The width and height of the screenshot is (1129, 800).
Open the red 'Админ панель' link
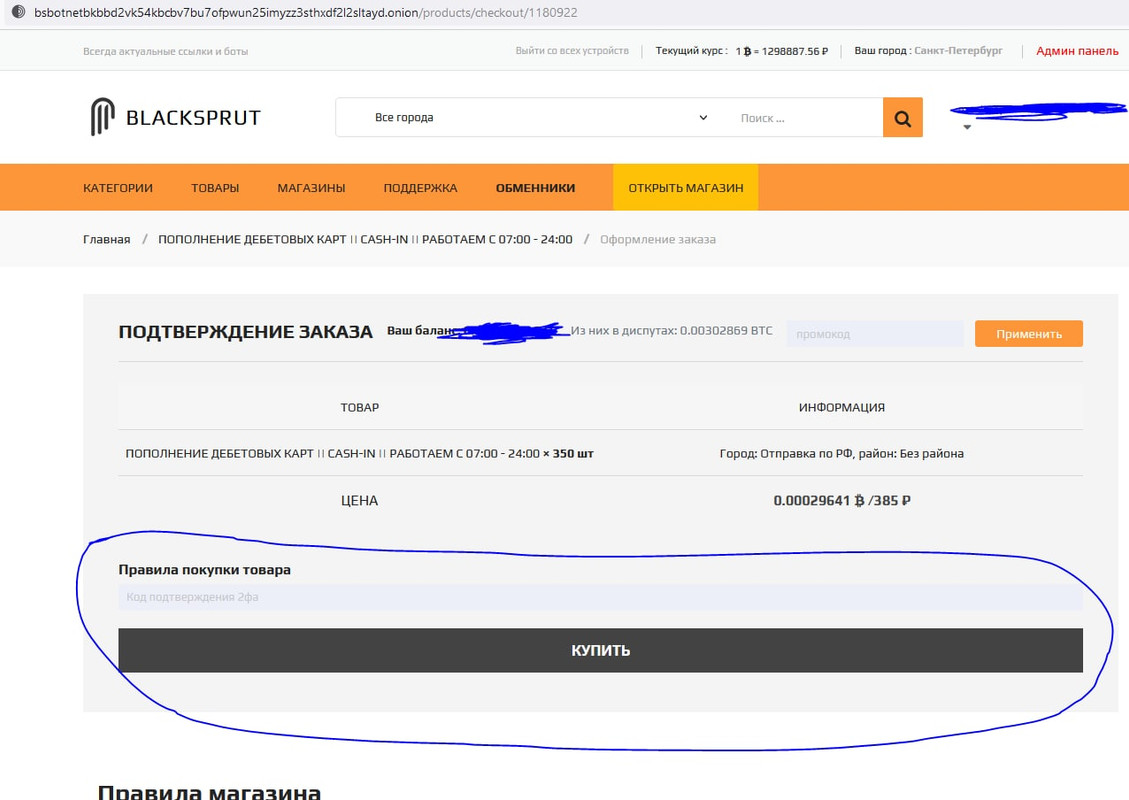[x=1077, y=50]
